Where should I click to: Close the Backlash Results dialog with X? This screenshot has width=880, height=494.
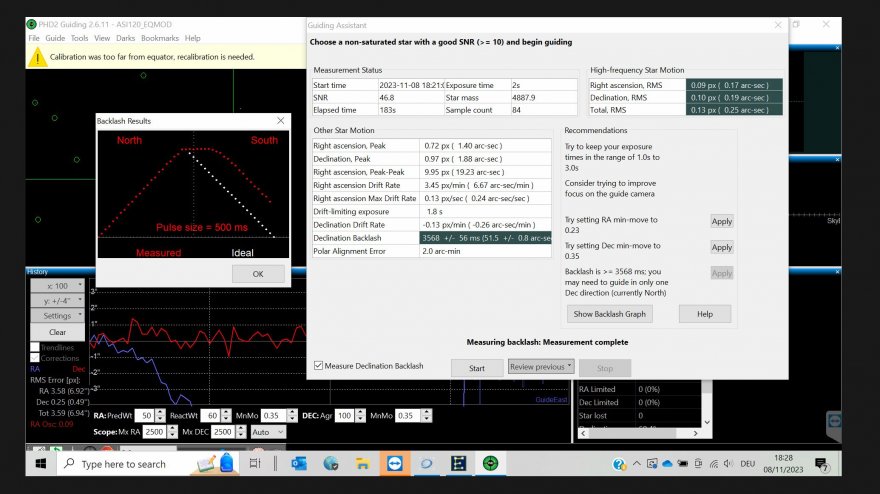pyautogui.click(x=281, y=121)
